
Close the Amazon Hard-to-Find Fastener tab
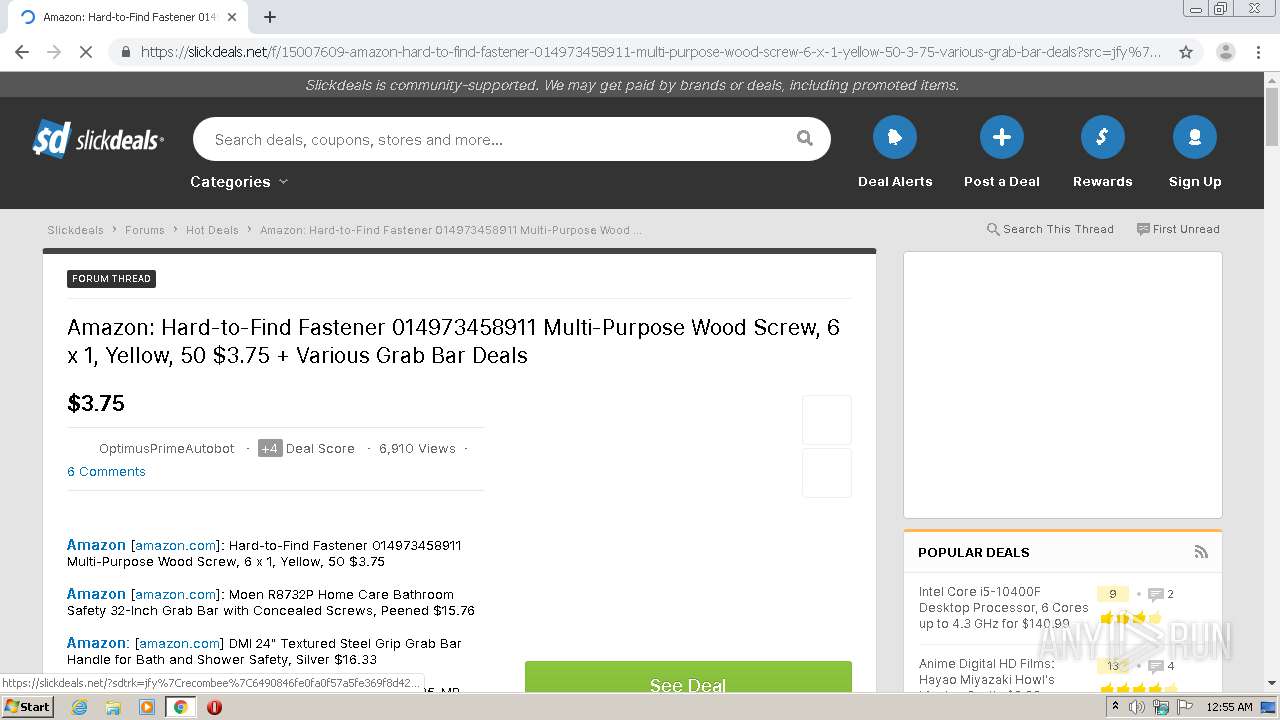(232, 17)
